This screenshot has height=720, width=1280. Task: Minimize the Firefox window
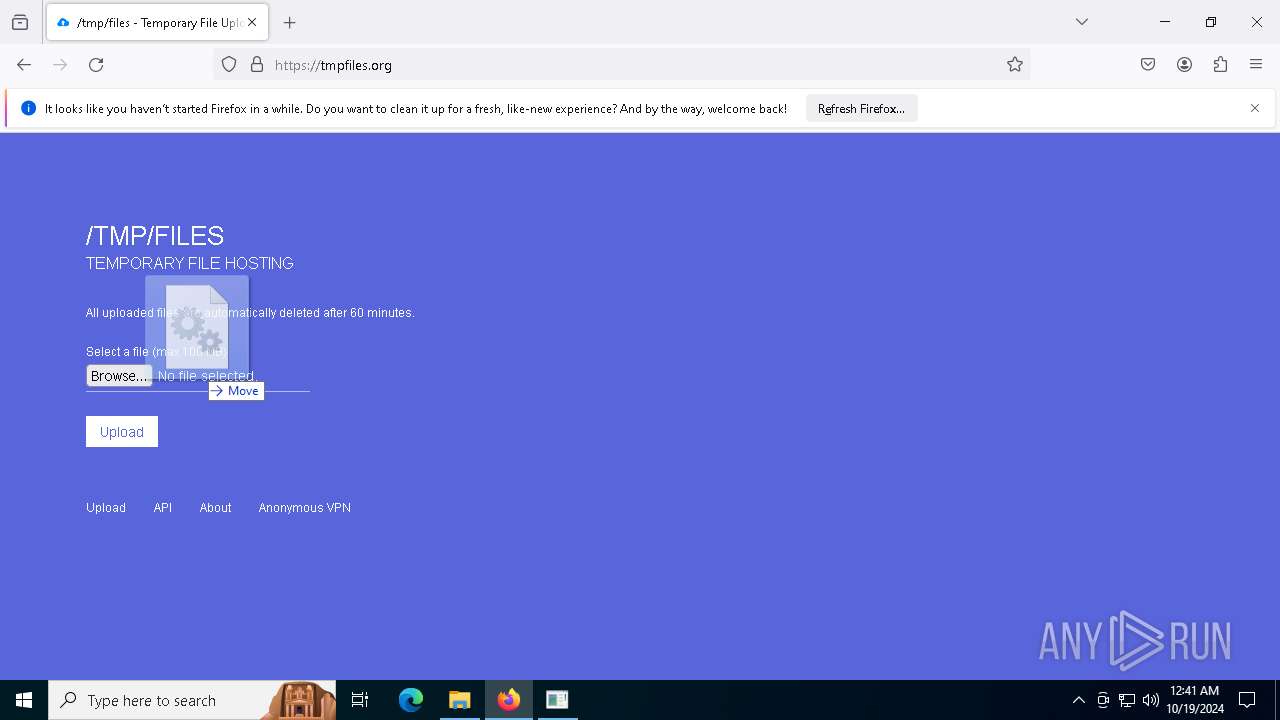(x=1165, y=22)
